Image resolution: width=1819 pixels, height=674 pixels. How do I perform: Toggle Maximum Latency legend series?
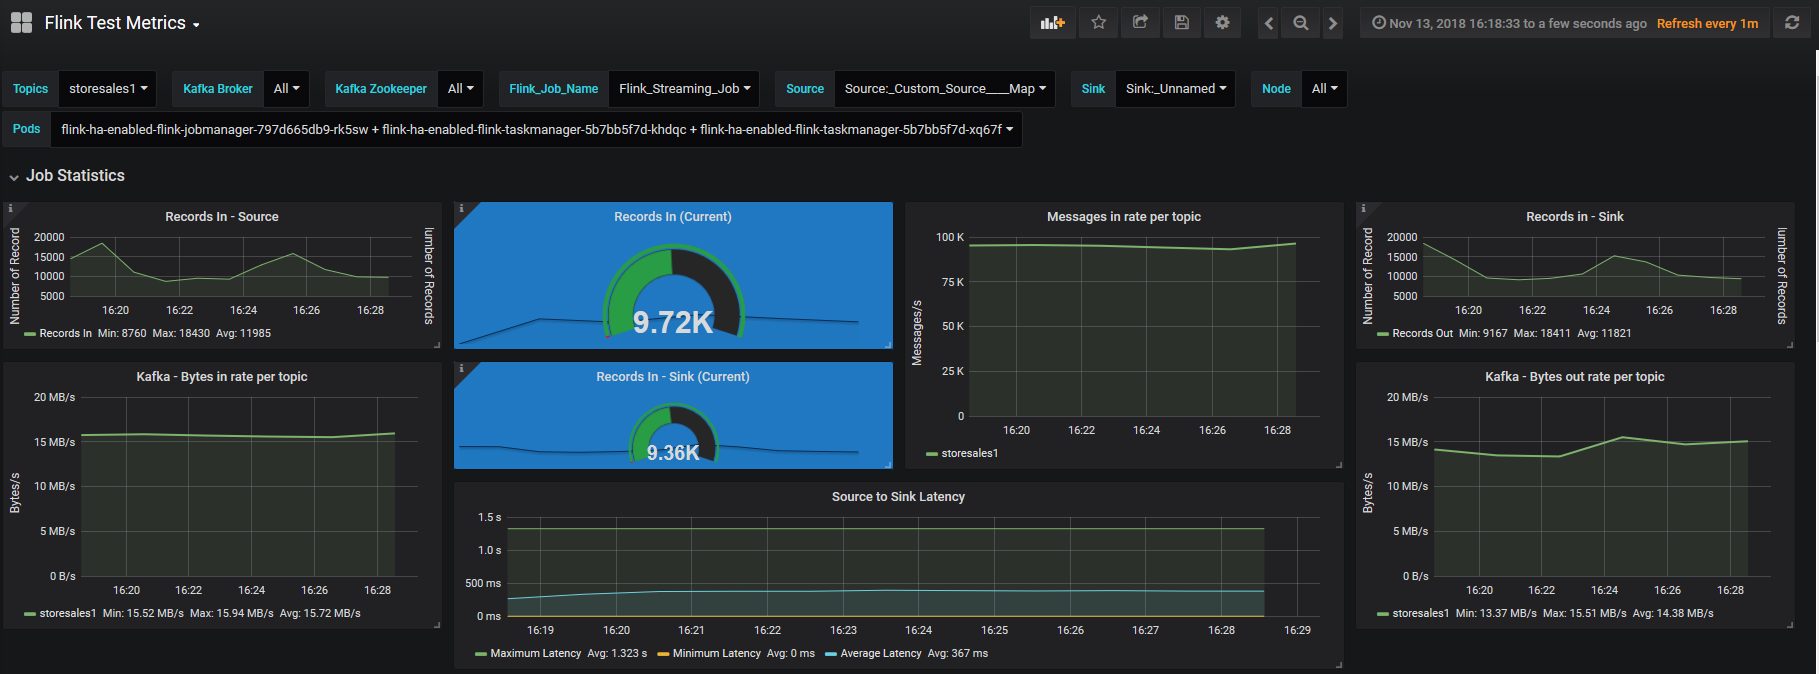535,654
